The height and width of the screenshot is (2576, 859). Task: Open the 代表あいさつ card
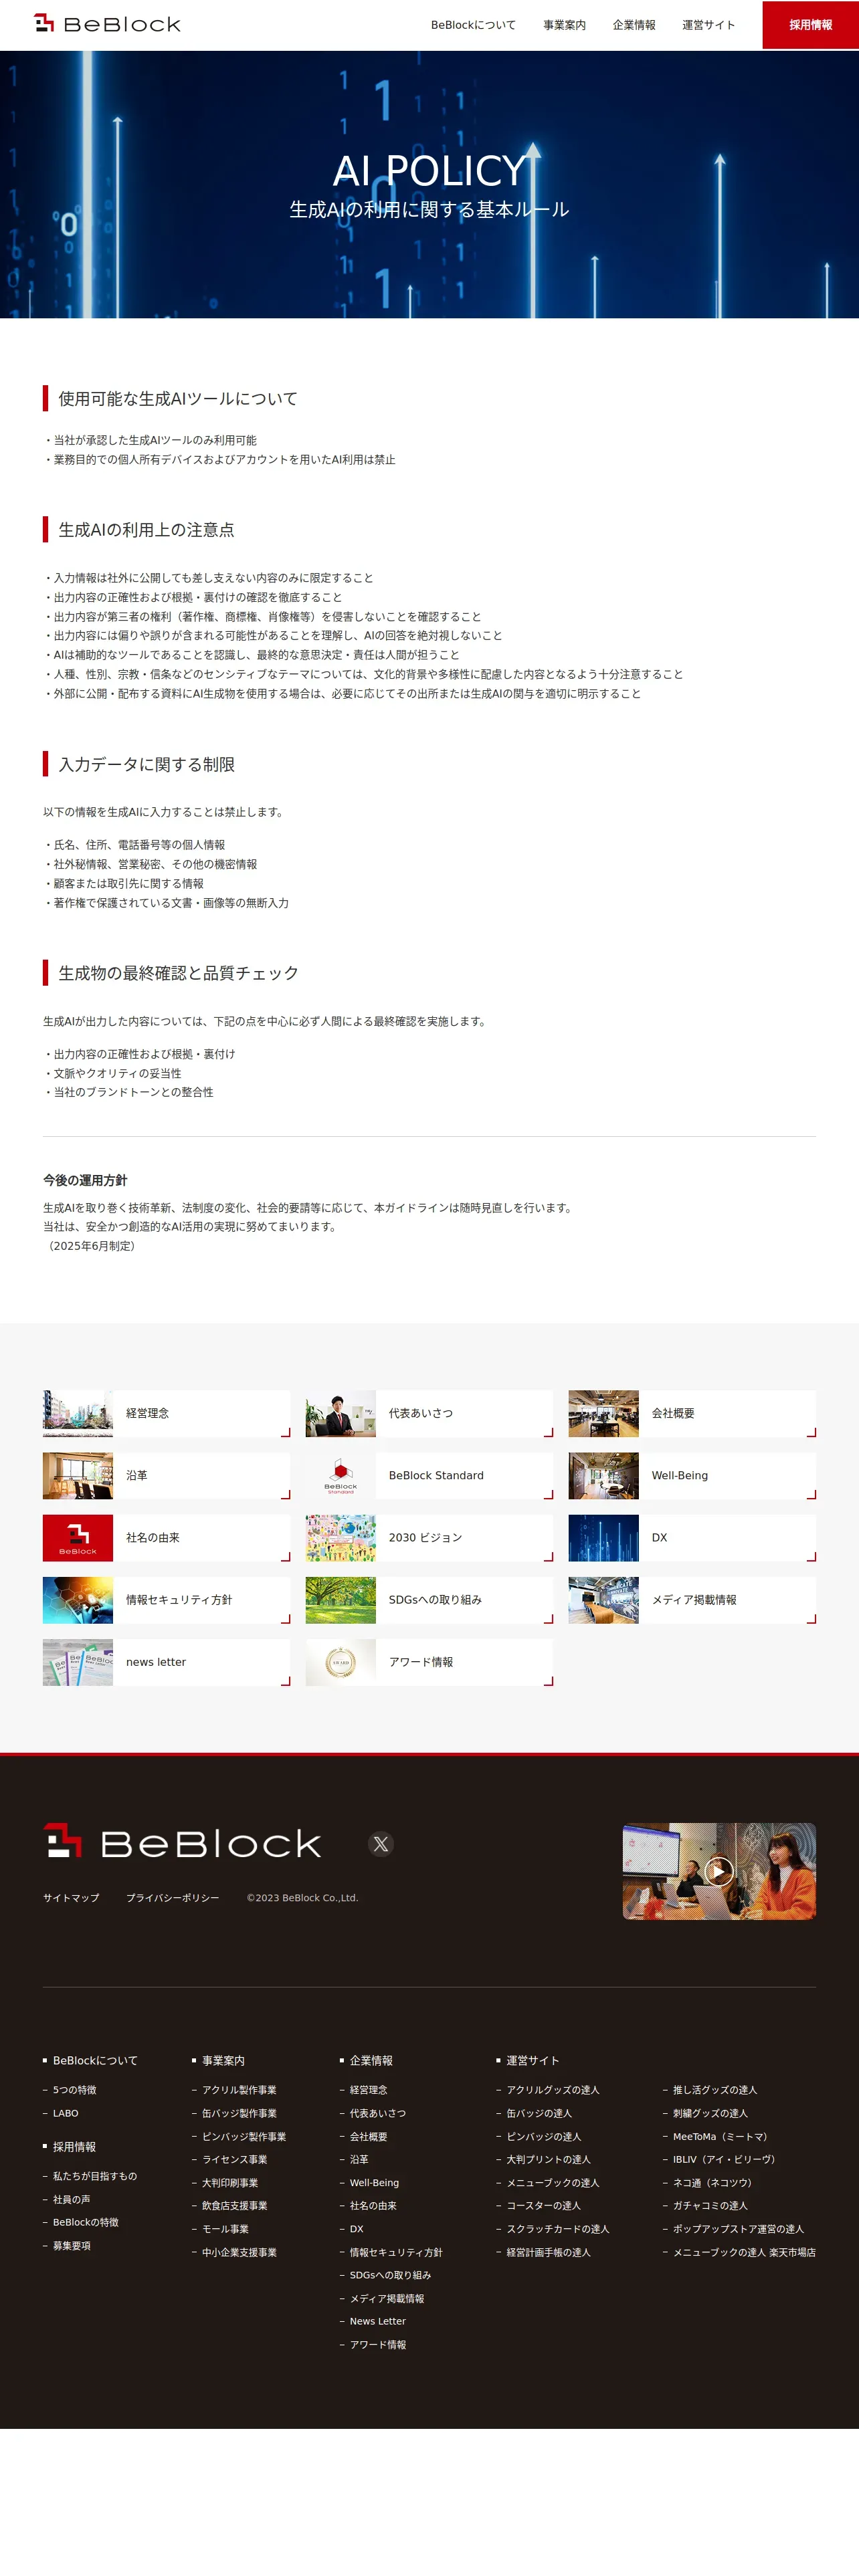click(x=429, y=1413)
